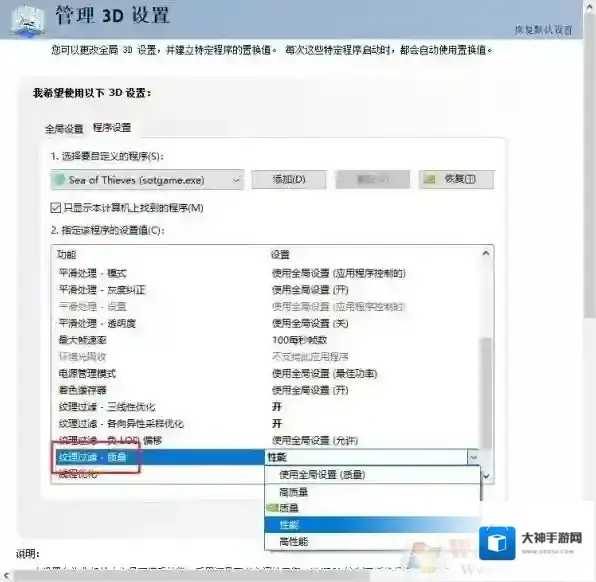Click 使用全局设置 (应用程序控制的) value for 模式

pos(339,273)
